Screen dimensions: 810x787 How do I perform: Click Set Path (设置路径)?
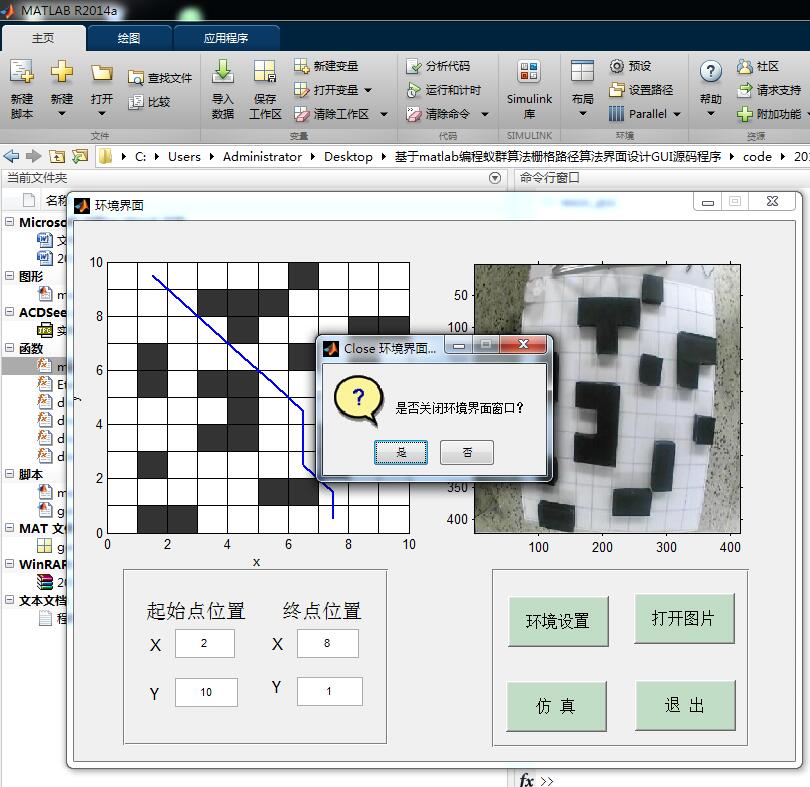641,90
